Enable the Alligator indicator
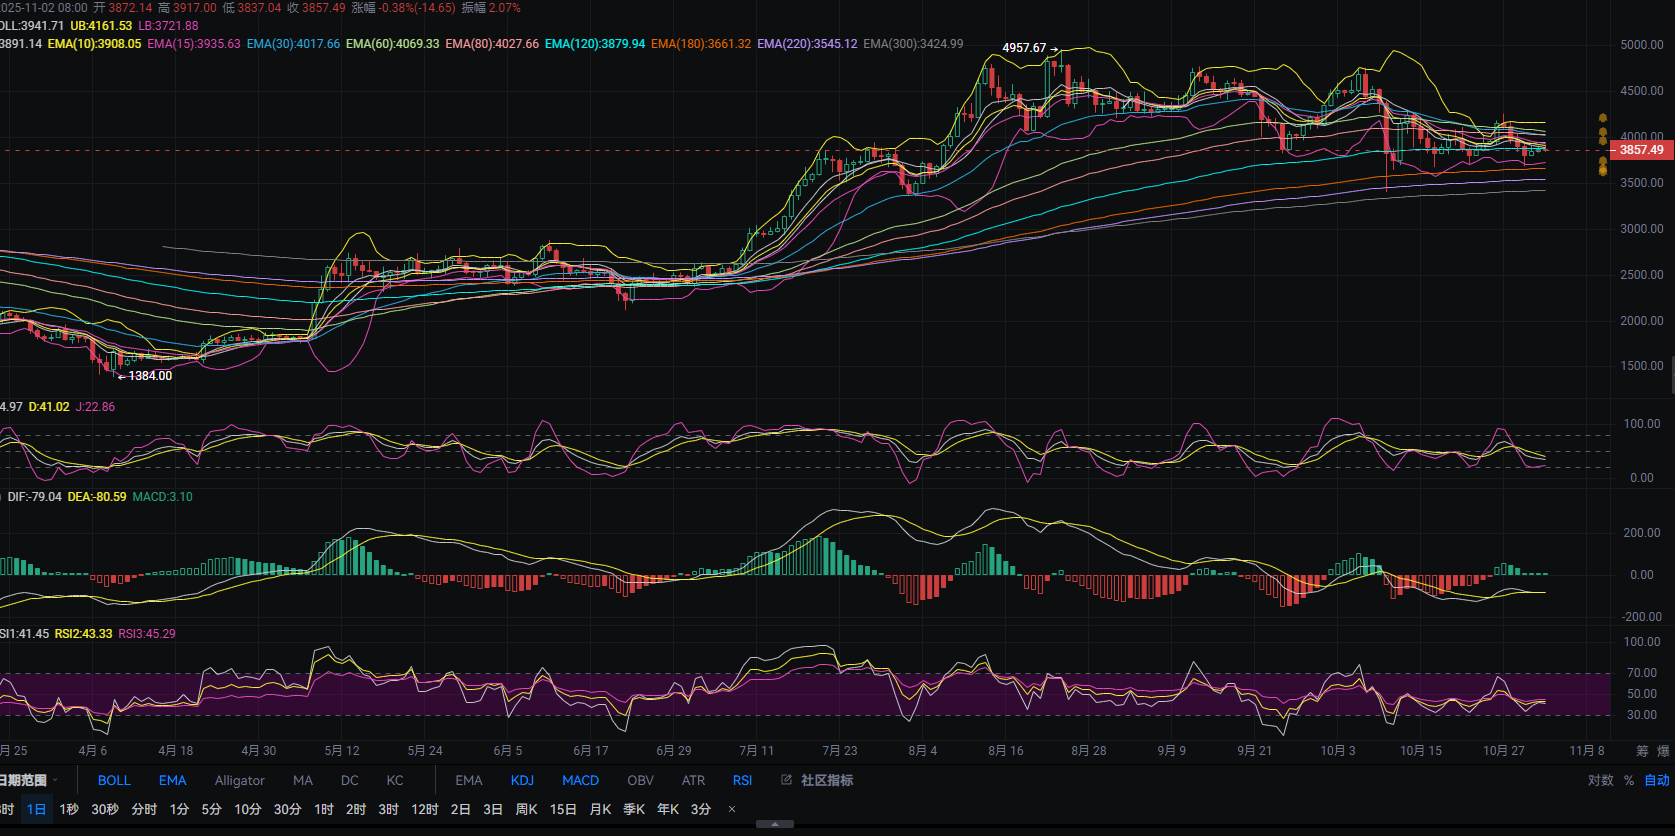Image resolution: width=1675 pixels, height=836 pixels. click(239, 780)
